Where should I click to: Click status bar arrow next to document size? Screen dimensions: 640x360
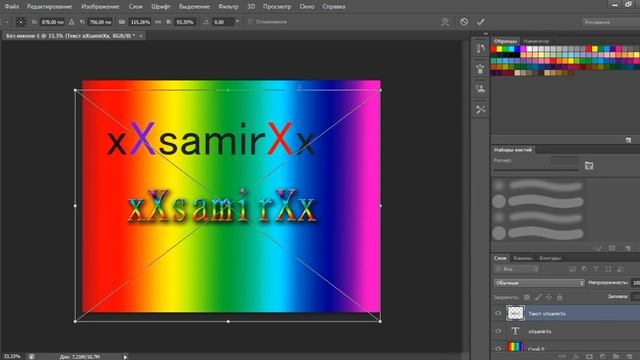click(x=125, y=357)
